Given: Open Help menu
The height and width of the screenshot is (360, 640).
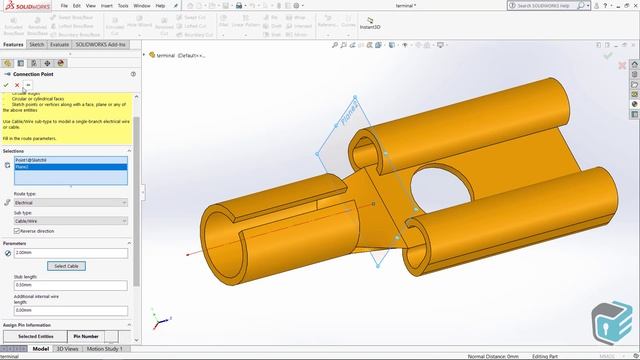Looking at the screenshot, I should tap(160, 6).
